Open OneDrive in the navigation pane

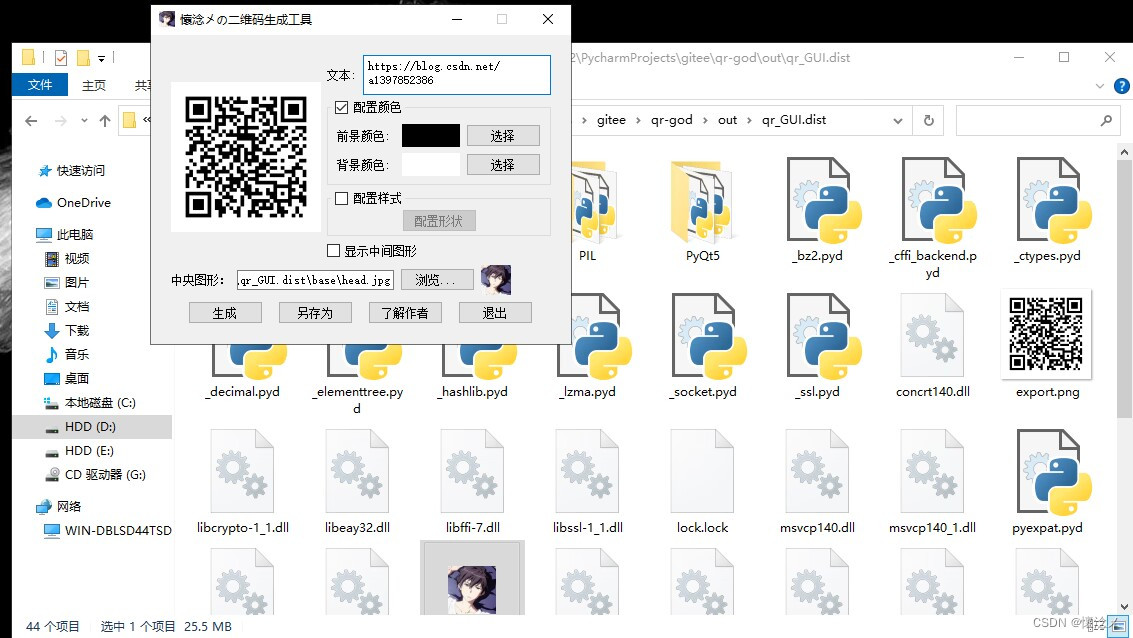tap(74, 202)
